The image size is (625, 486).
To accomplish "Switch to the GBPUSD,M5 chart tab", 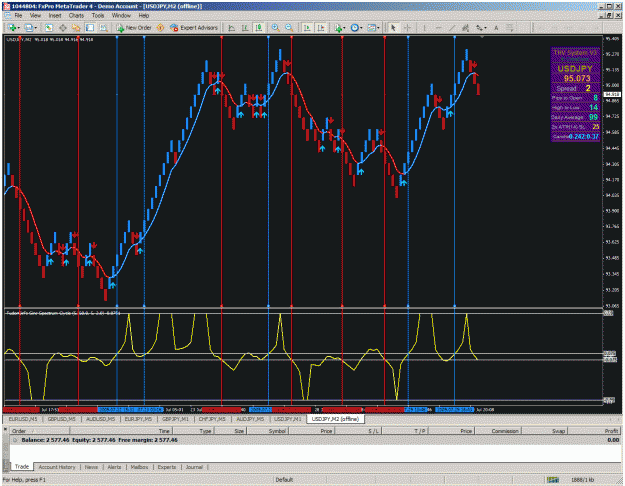I will (x=61, y=419).
